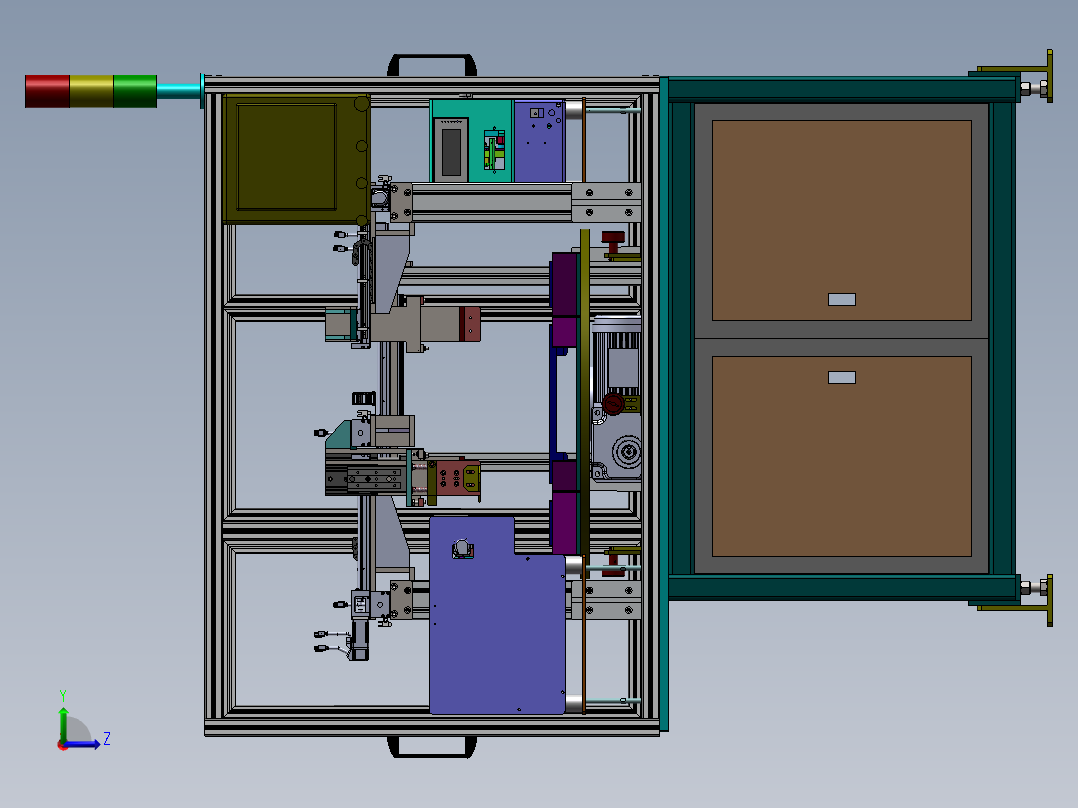Image resolution: width=1078 pixels, height=808 pixels.
Task: Pick the lower brown carton box
Action: (x=842, y=457)
